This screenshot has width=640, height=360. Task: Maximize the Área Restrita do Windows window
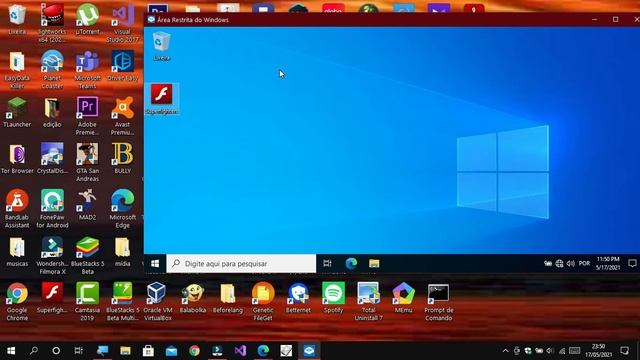tap(616, 20)
